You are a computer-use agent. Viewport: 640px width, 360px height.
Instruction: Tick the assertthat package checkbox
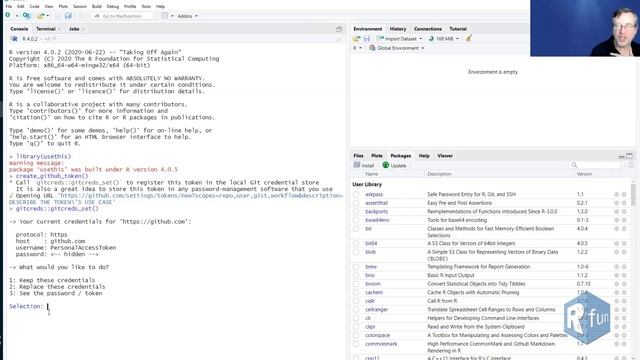tap(356, 203)
